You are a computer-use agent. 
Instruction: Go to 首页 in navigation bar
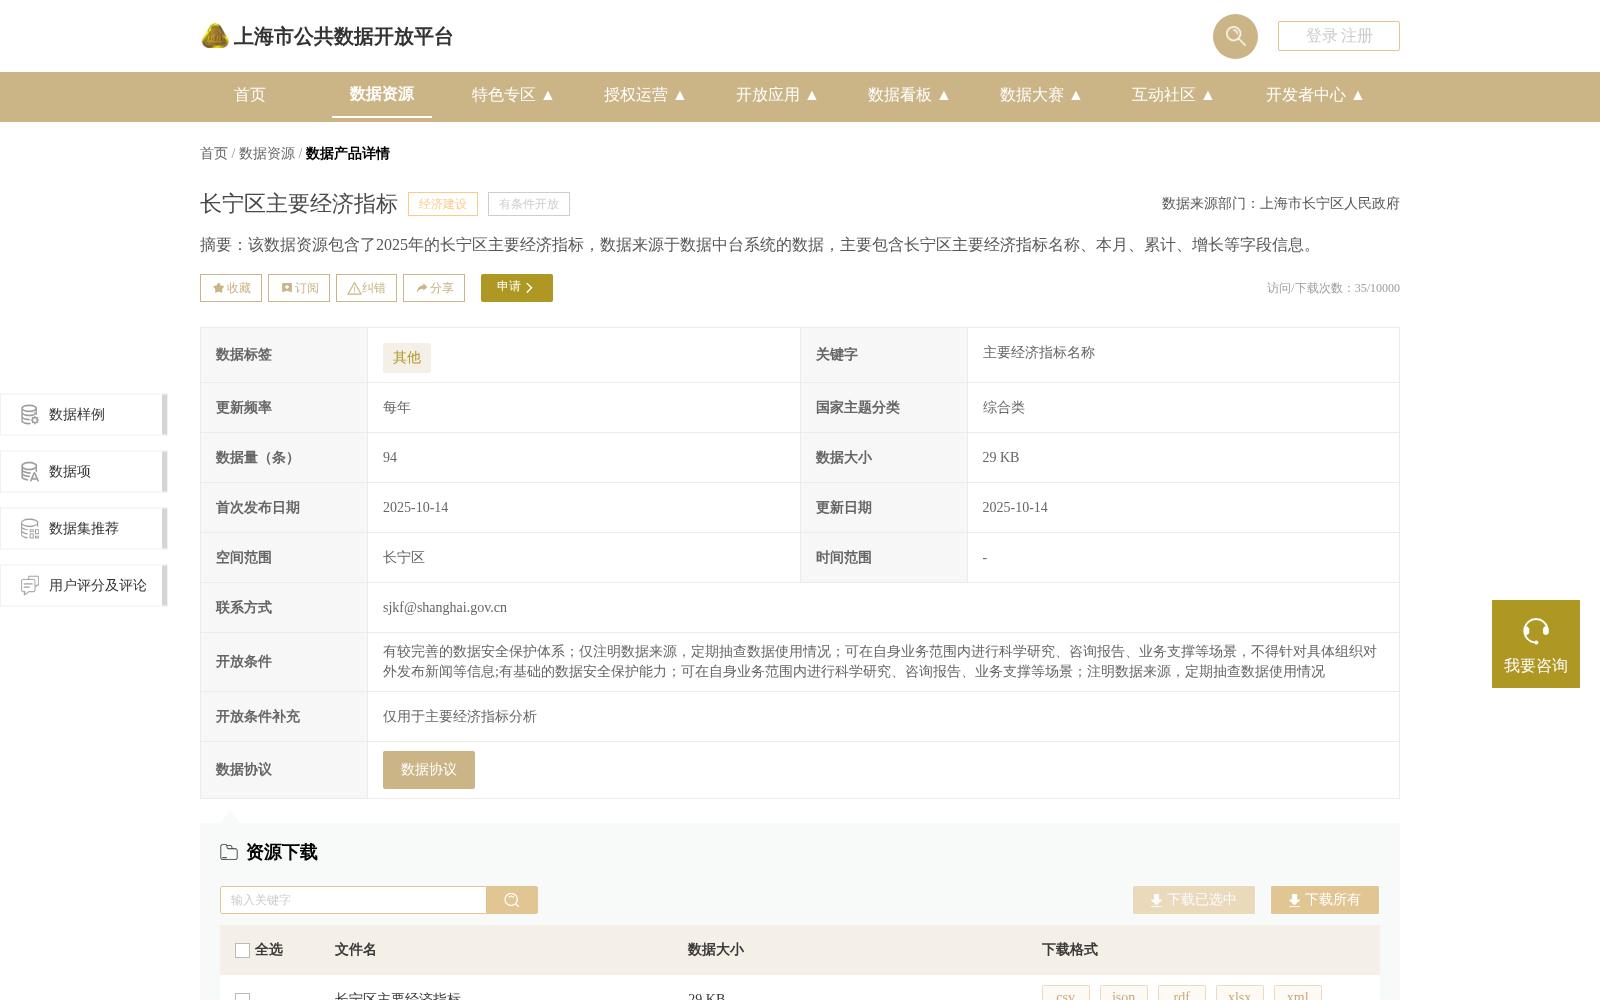pyautogui.click(x=250, y=95)
